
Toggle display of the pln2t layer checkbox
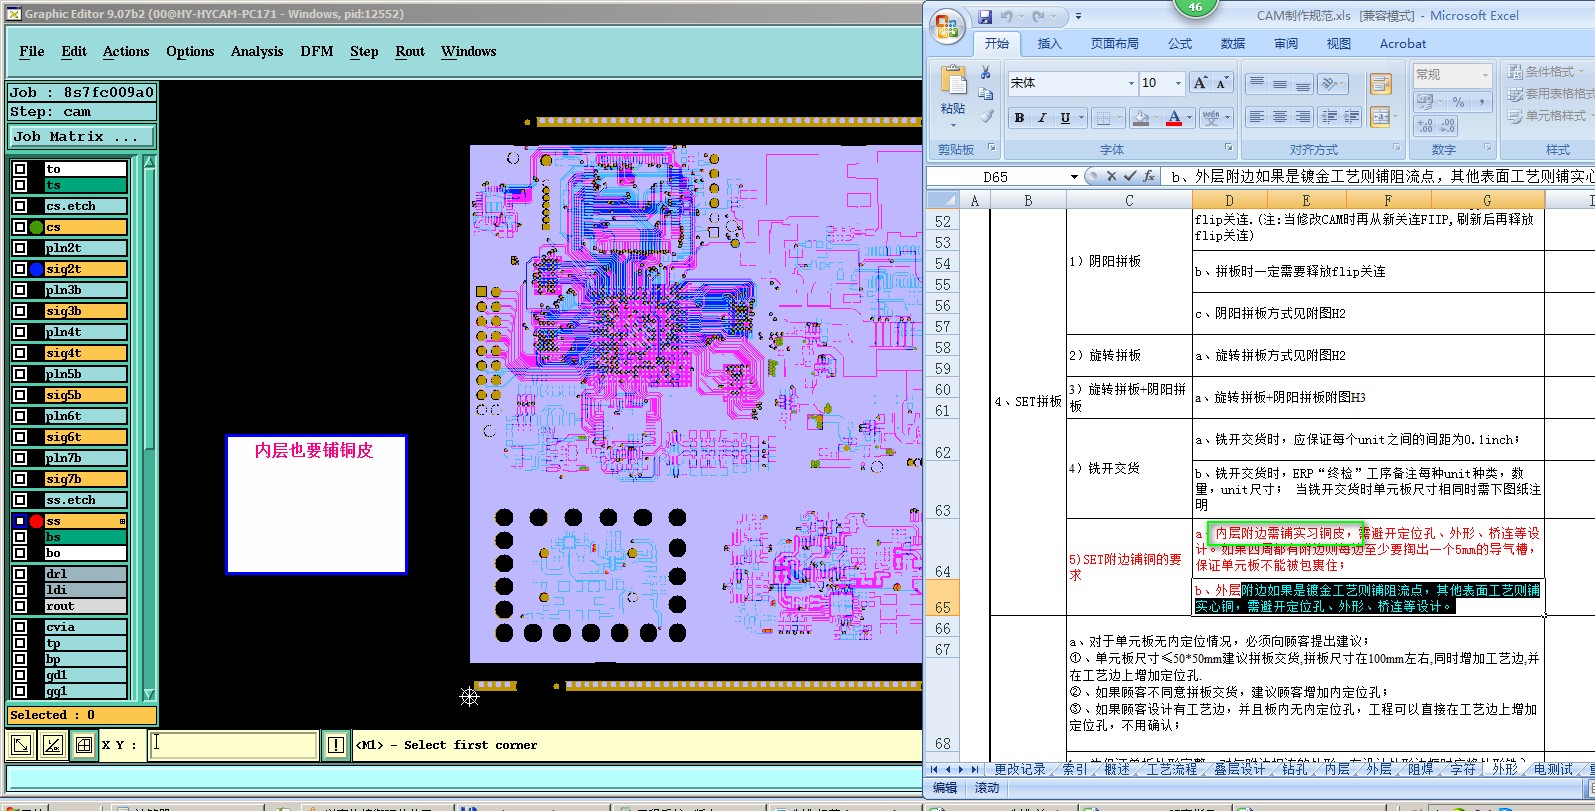(x=20, y=248)
